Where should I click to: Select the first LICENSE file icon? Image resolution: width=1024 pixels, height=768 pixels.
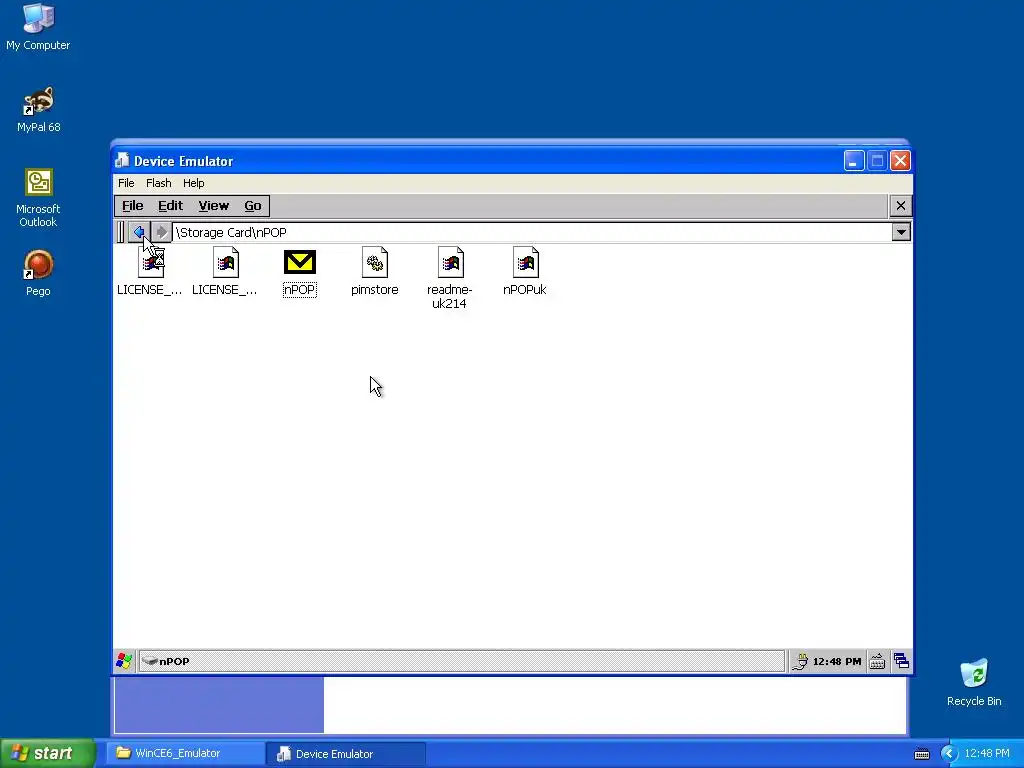tap(151, 263)
